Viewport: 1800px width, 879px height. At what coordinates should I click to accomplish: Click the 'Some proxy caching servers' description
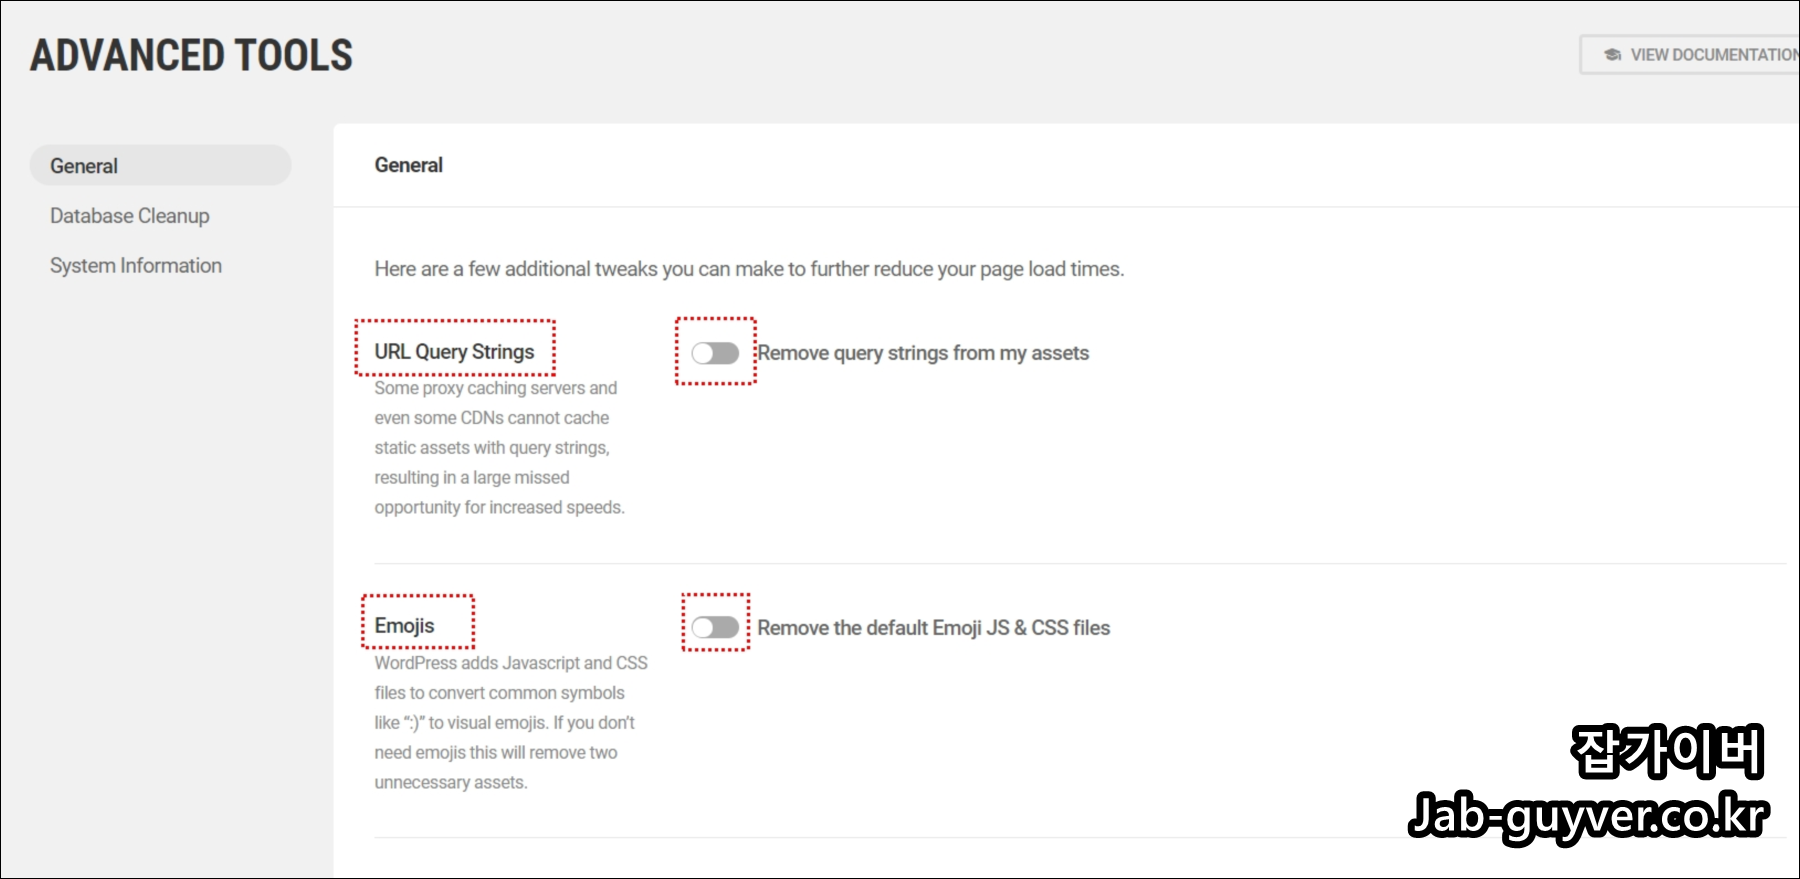pos(499,447)
